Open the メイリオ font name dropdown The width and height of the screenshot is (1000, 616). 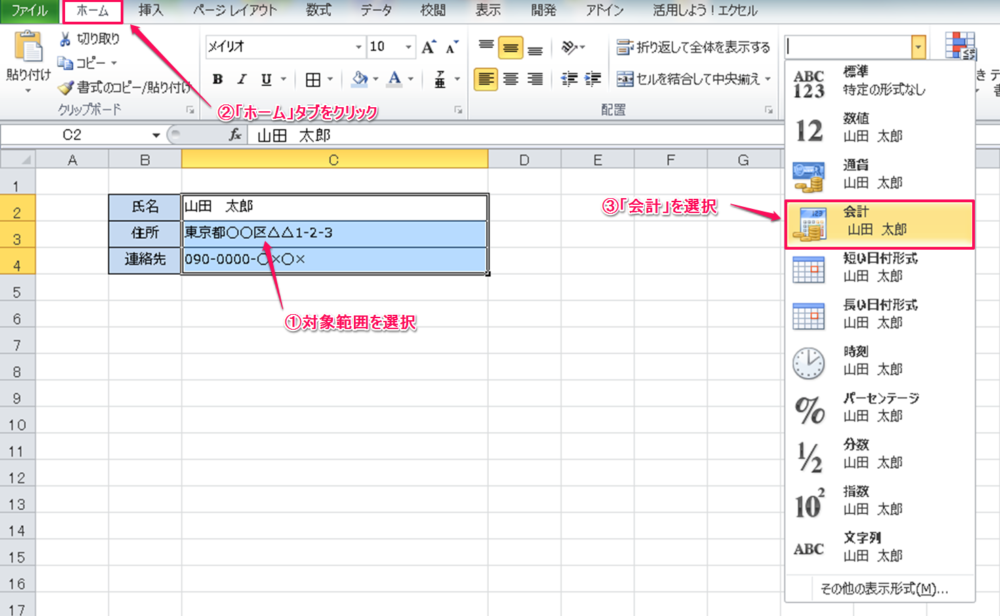[358, 47]
